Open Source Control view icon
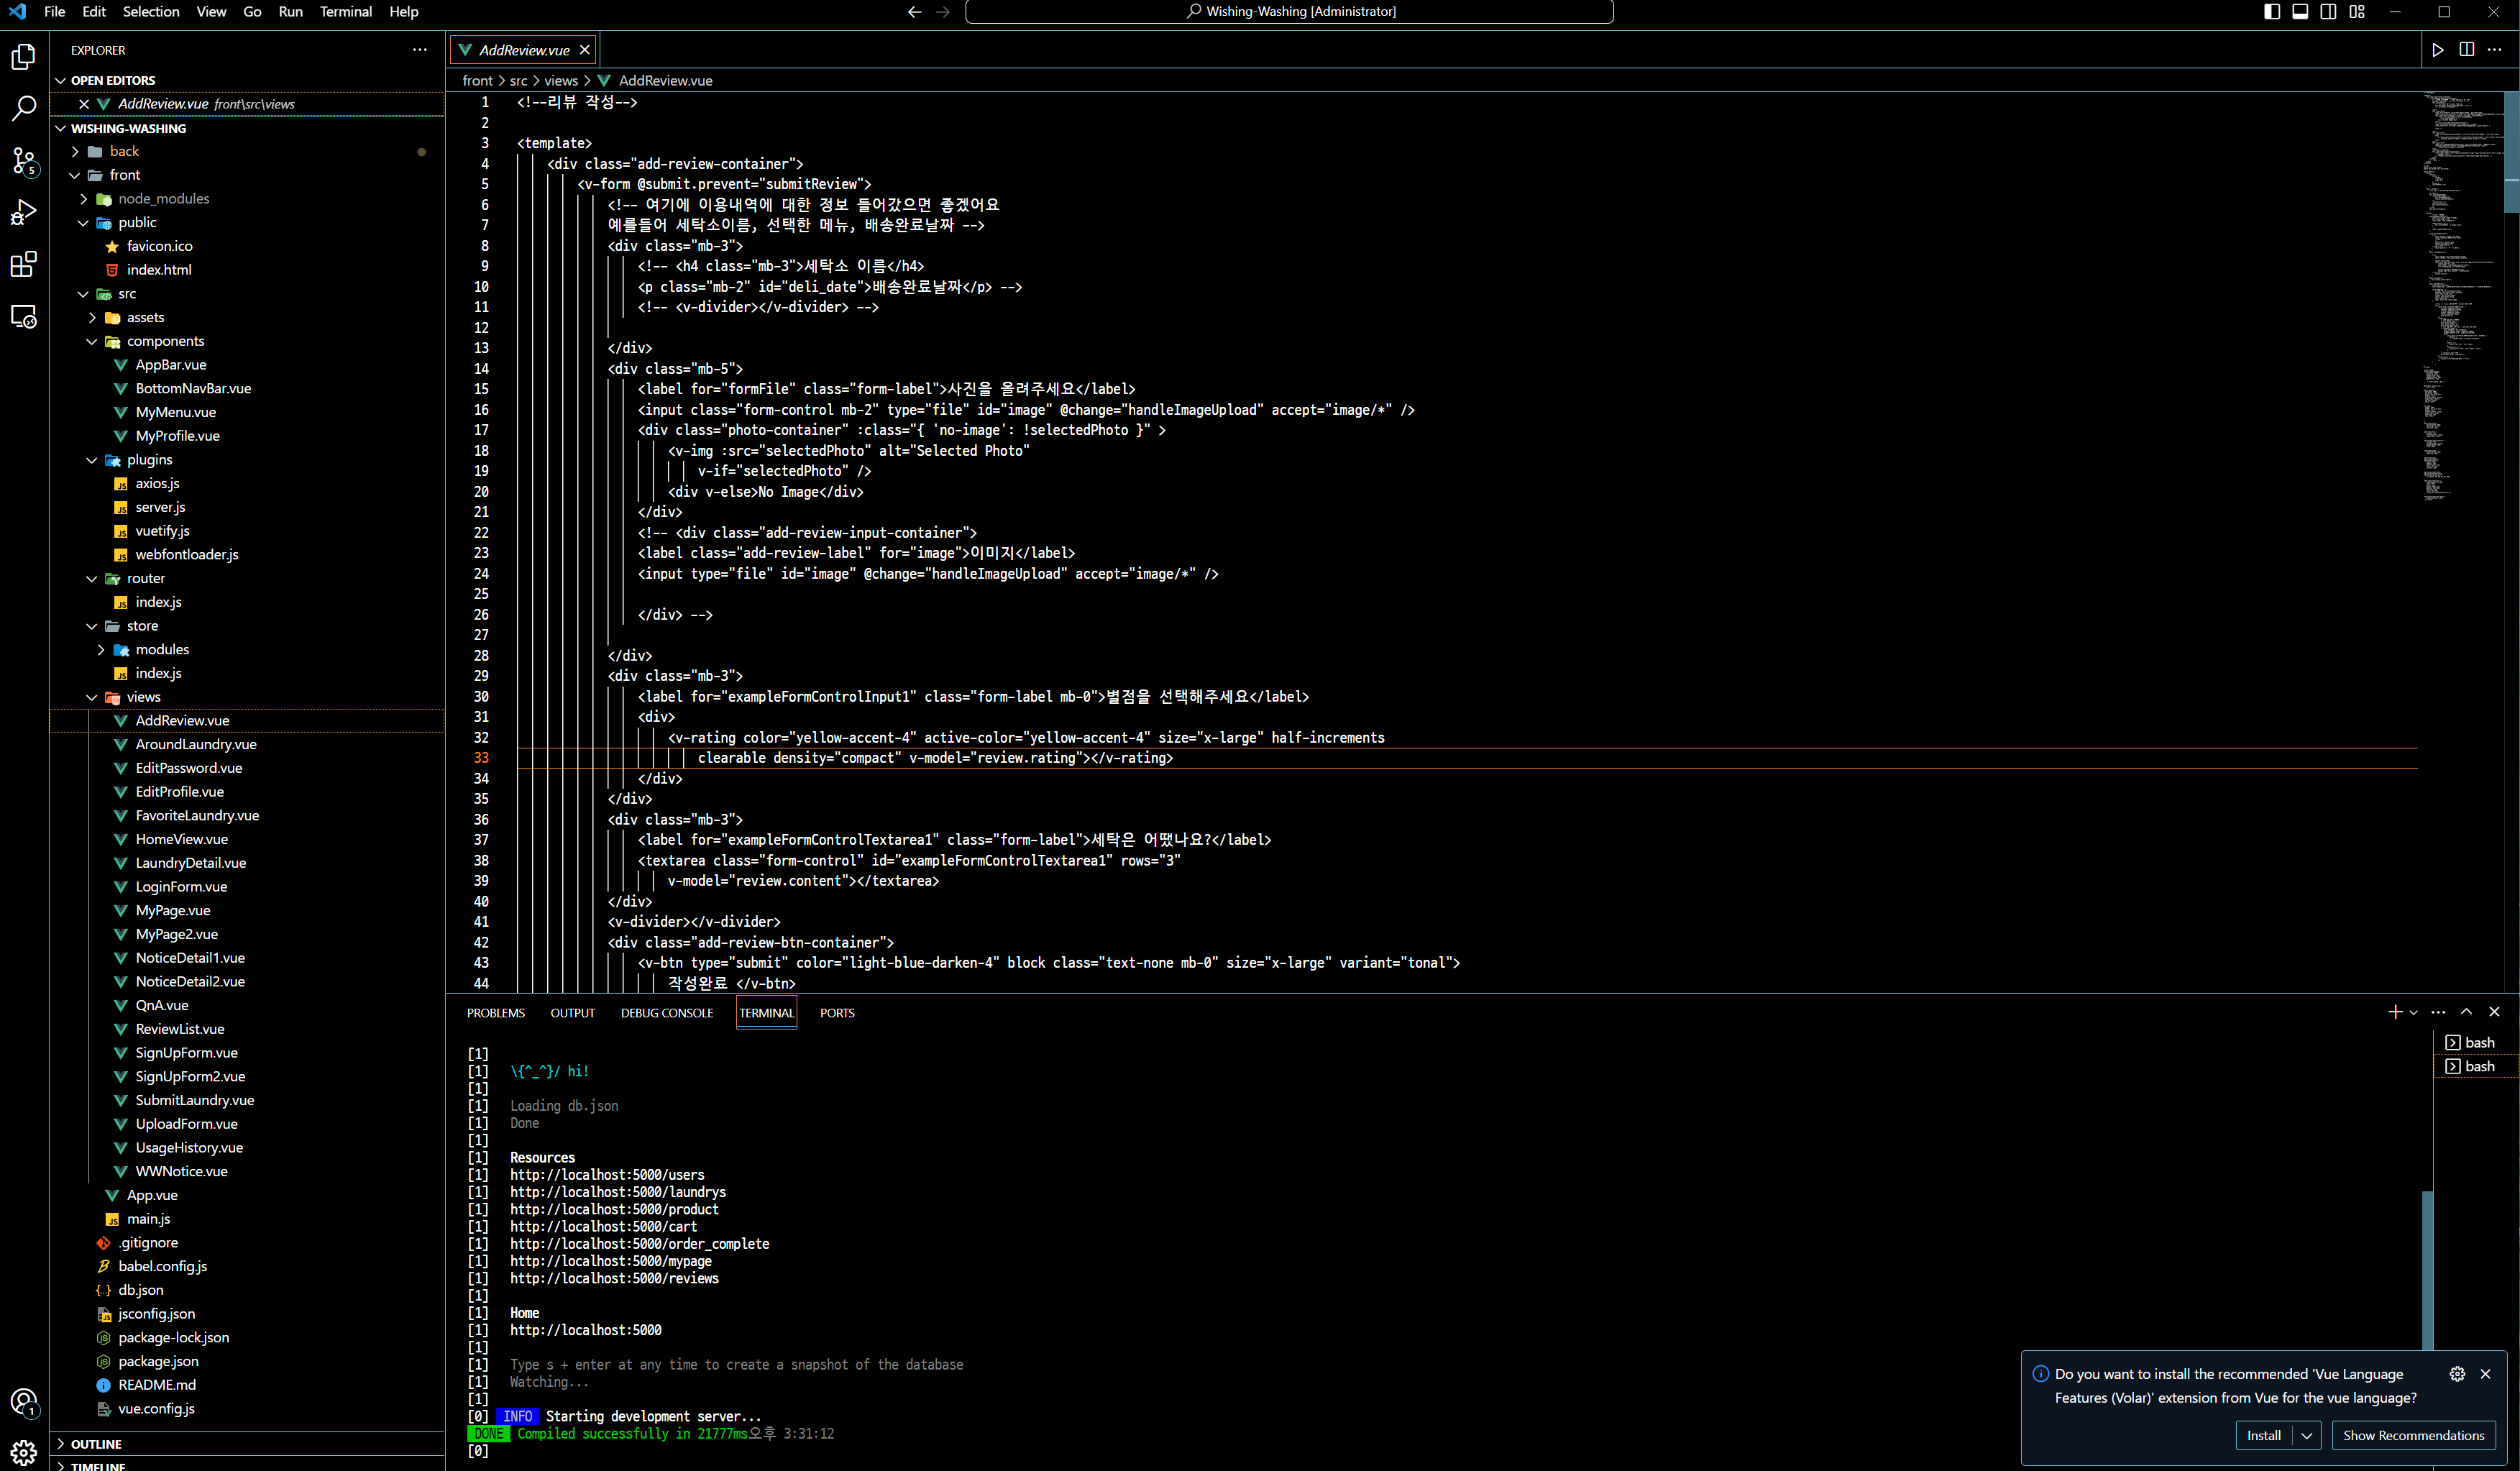2520x1471 pixels. click(24, 160)
